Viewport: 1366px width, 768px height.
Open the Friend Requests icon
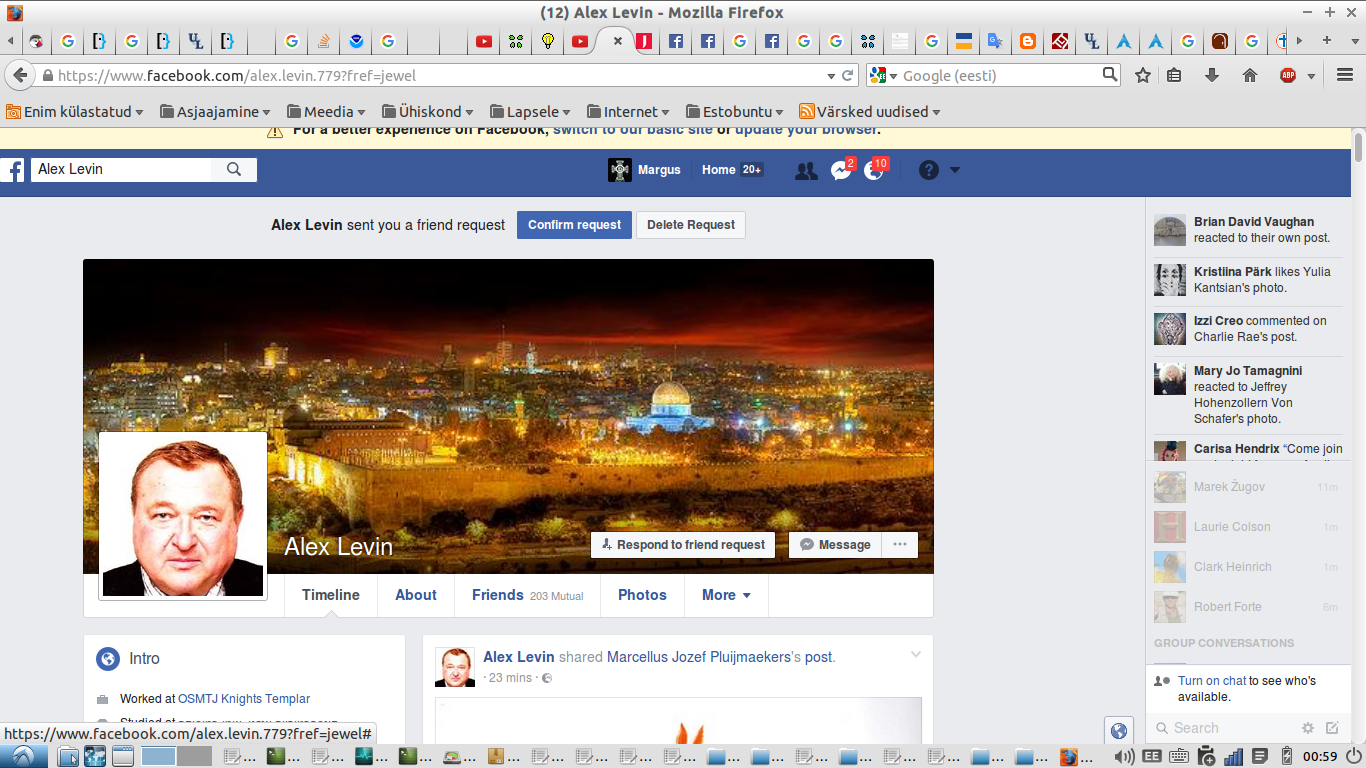point(806,170)
